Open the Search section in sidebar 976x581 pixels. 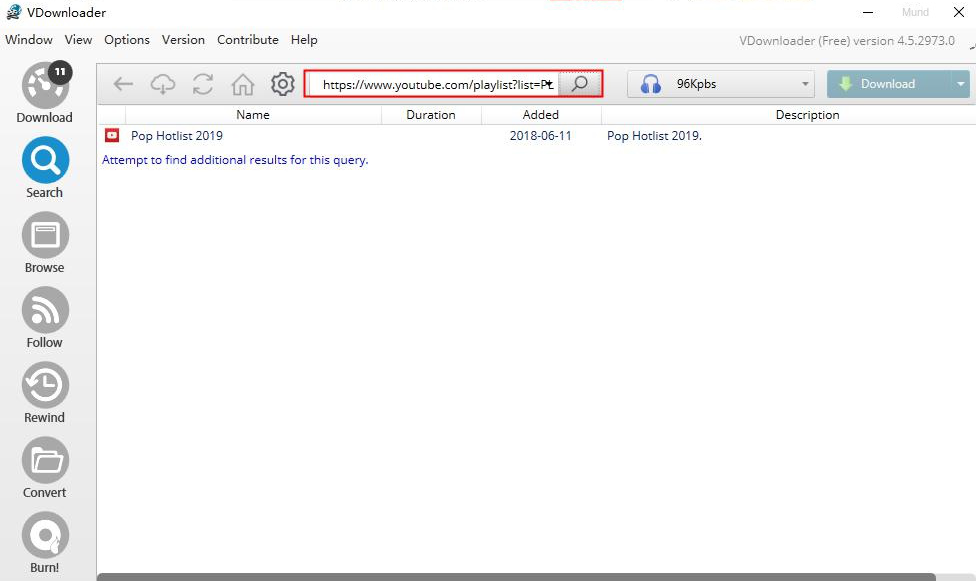point(45,168)
